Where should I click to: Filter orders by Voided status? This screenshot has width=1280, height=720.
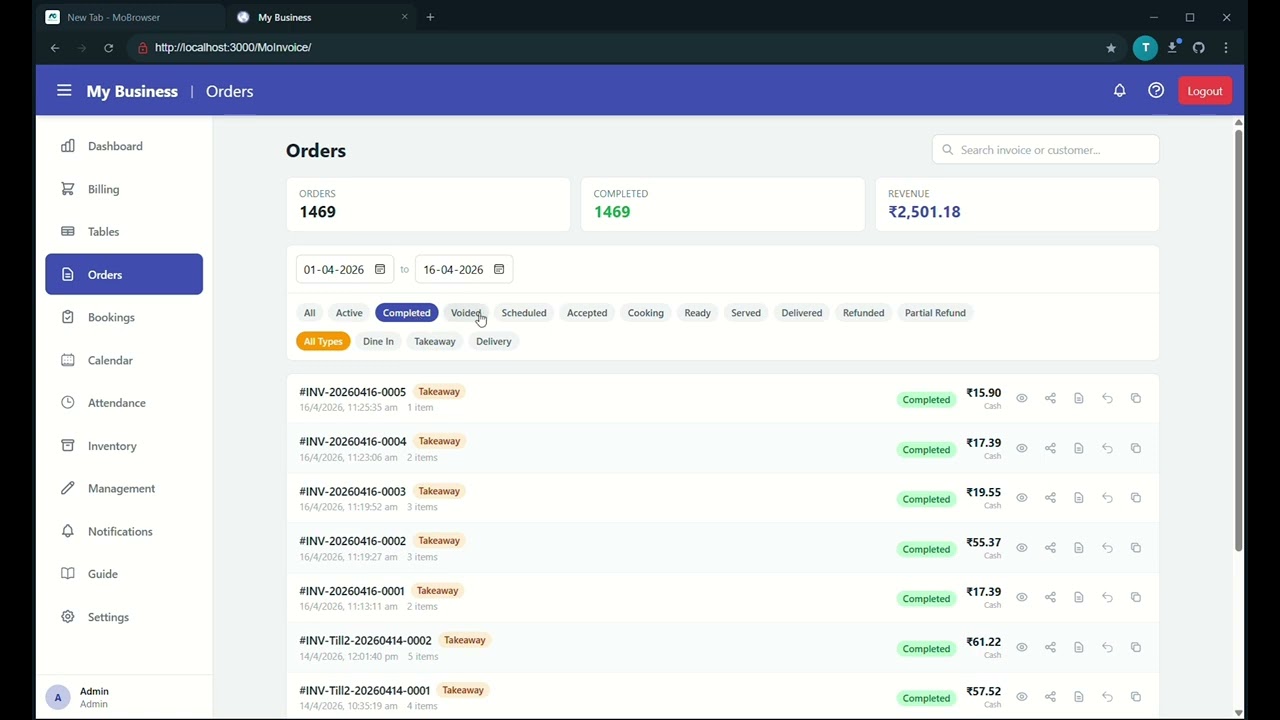click(x=466, y=313)
